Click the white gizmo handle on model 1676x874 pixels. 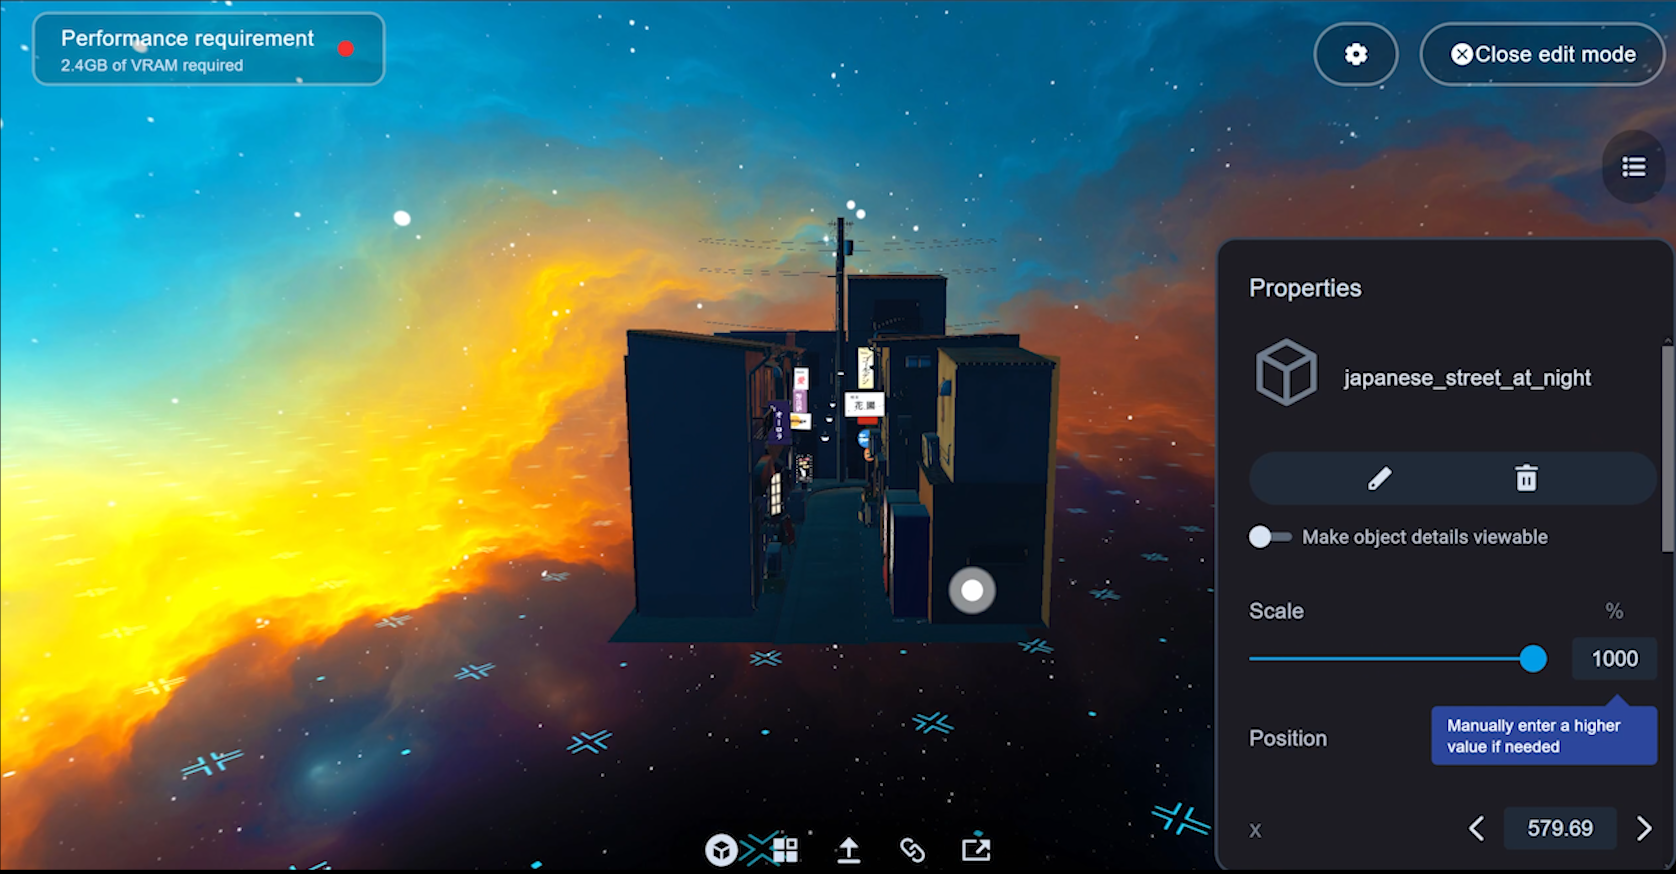tap(972, 591)
